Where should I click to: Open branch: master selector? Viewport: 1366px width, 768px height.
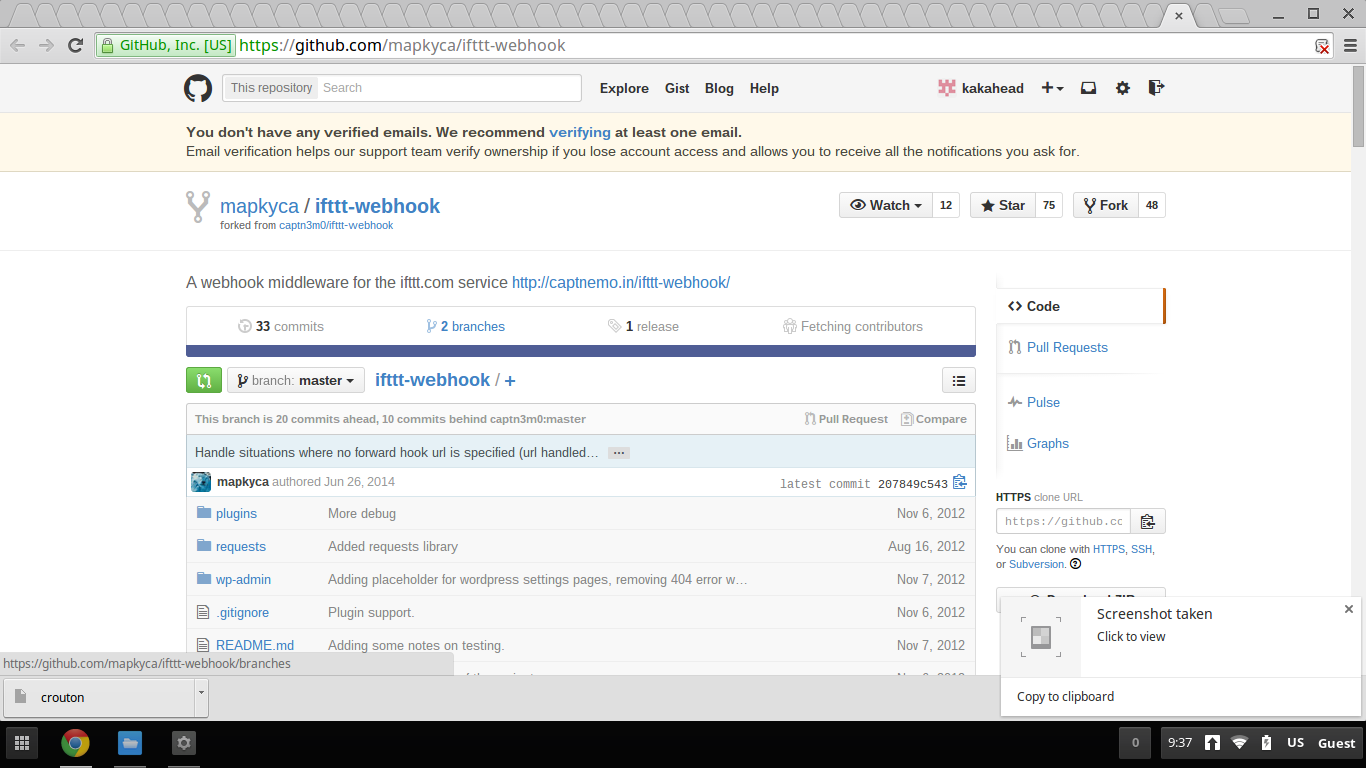coord(295,380)
